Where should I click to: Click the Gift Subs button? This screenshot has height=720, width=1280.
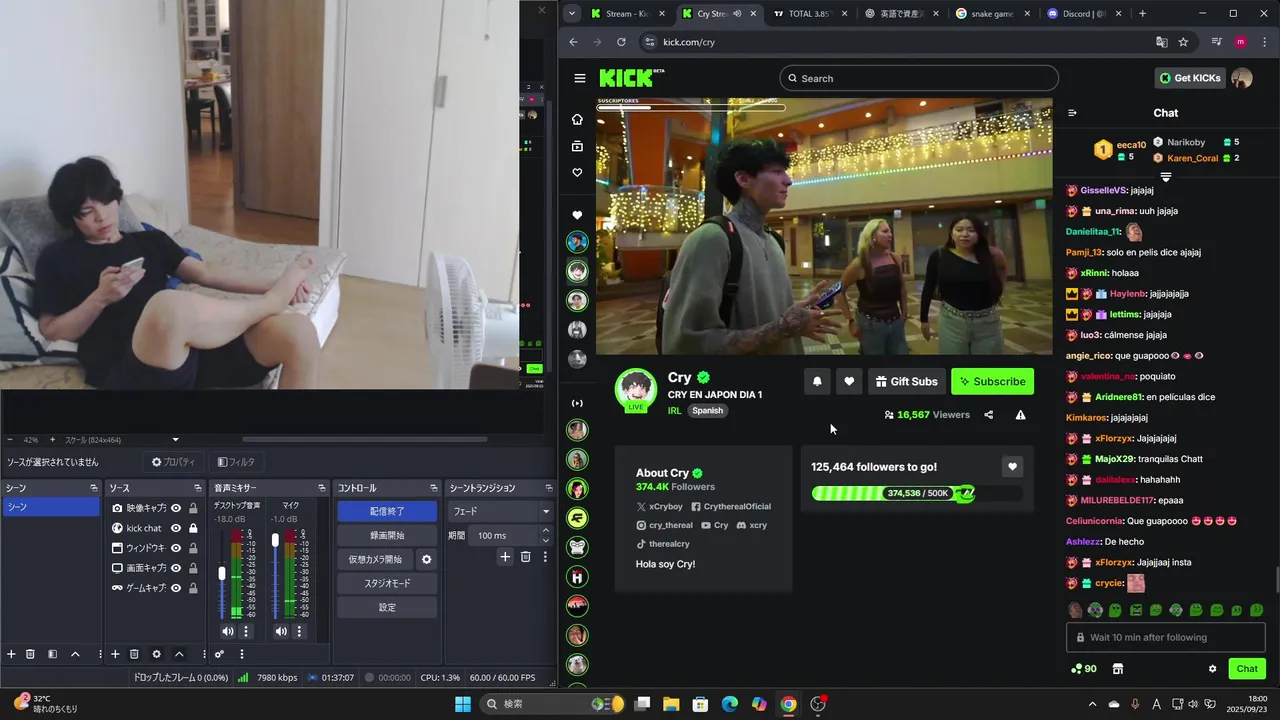point(906,381)
